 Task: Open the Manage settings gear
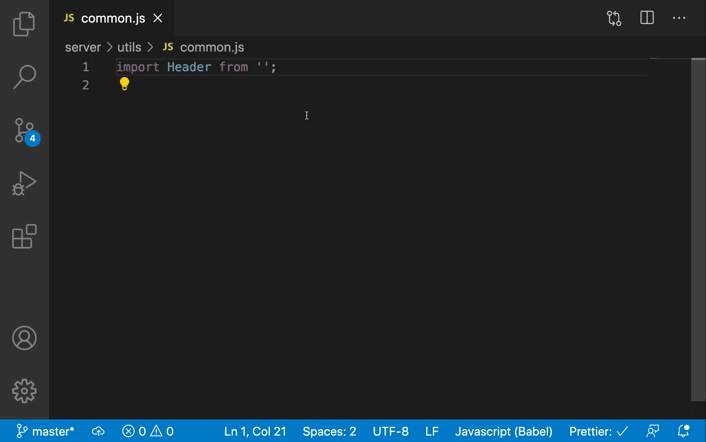coord(24,391)
